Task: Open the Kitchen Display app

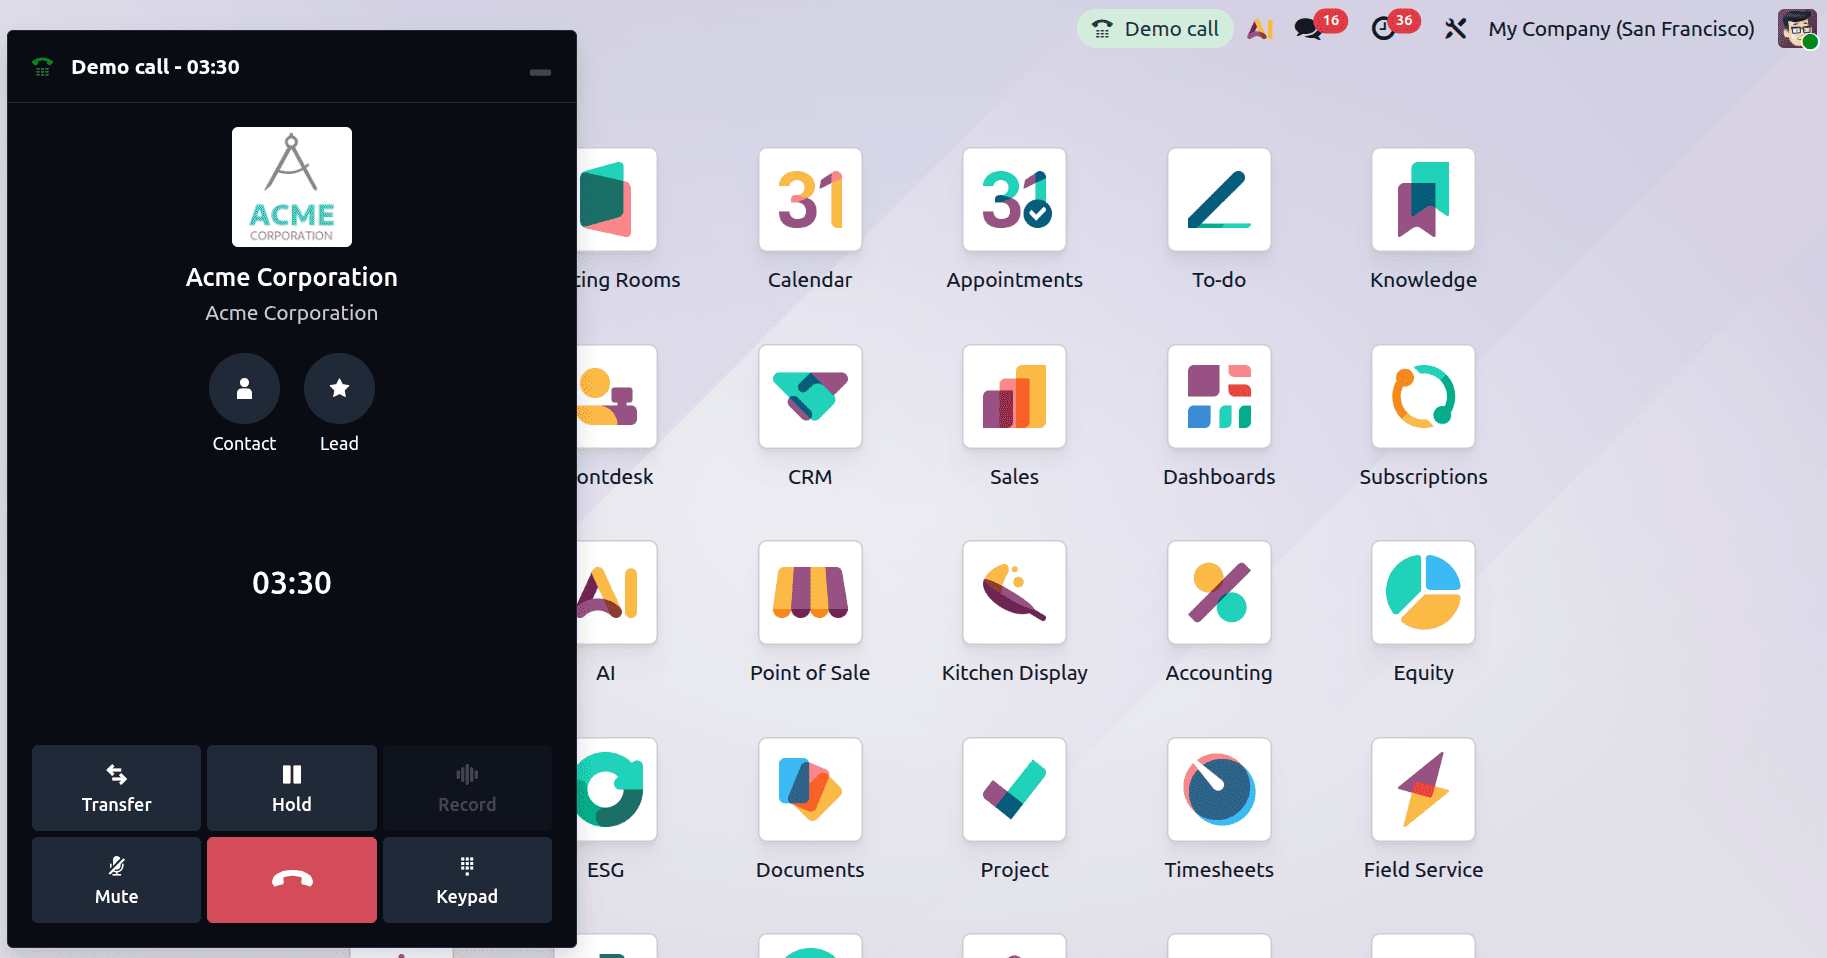Action: [1014, 593]
